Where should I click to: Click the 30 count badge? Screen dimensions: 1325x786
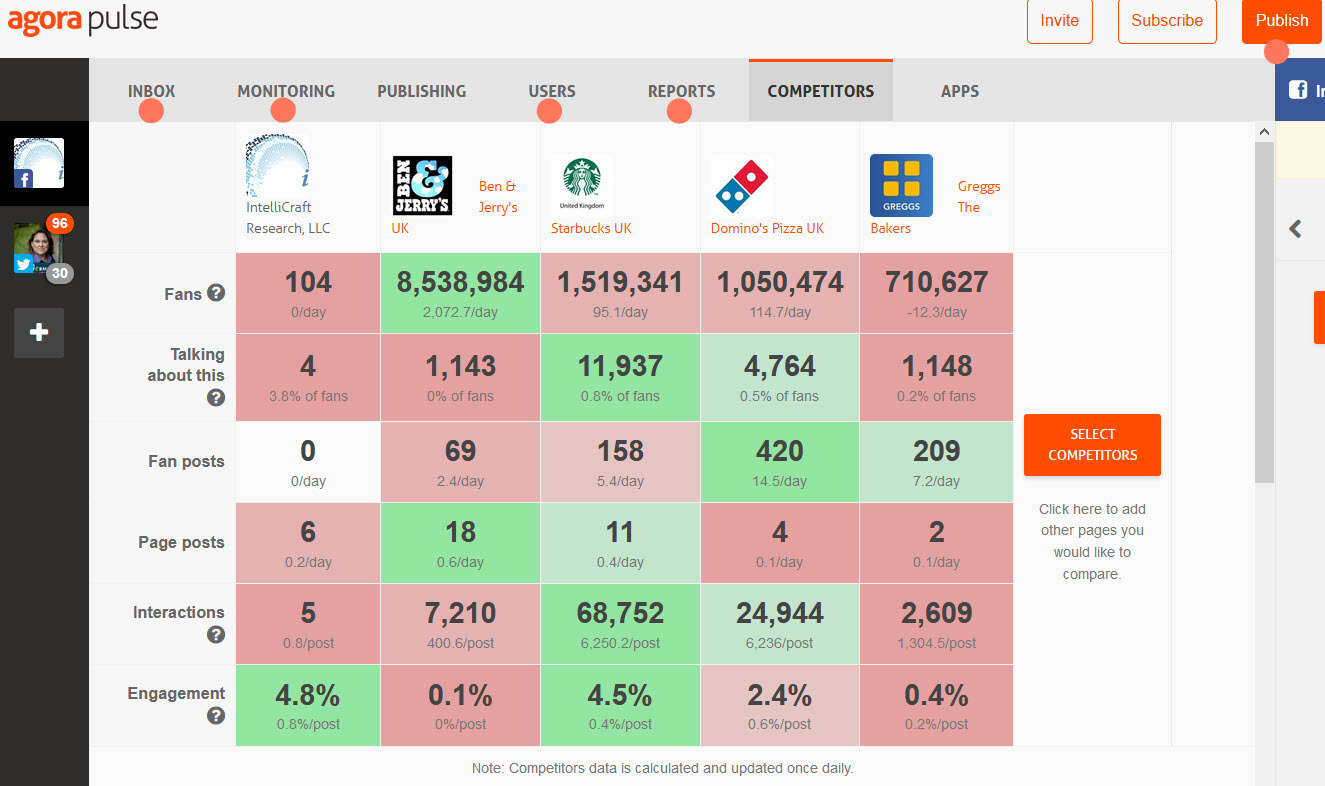click(x=59, y=273)
